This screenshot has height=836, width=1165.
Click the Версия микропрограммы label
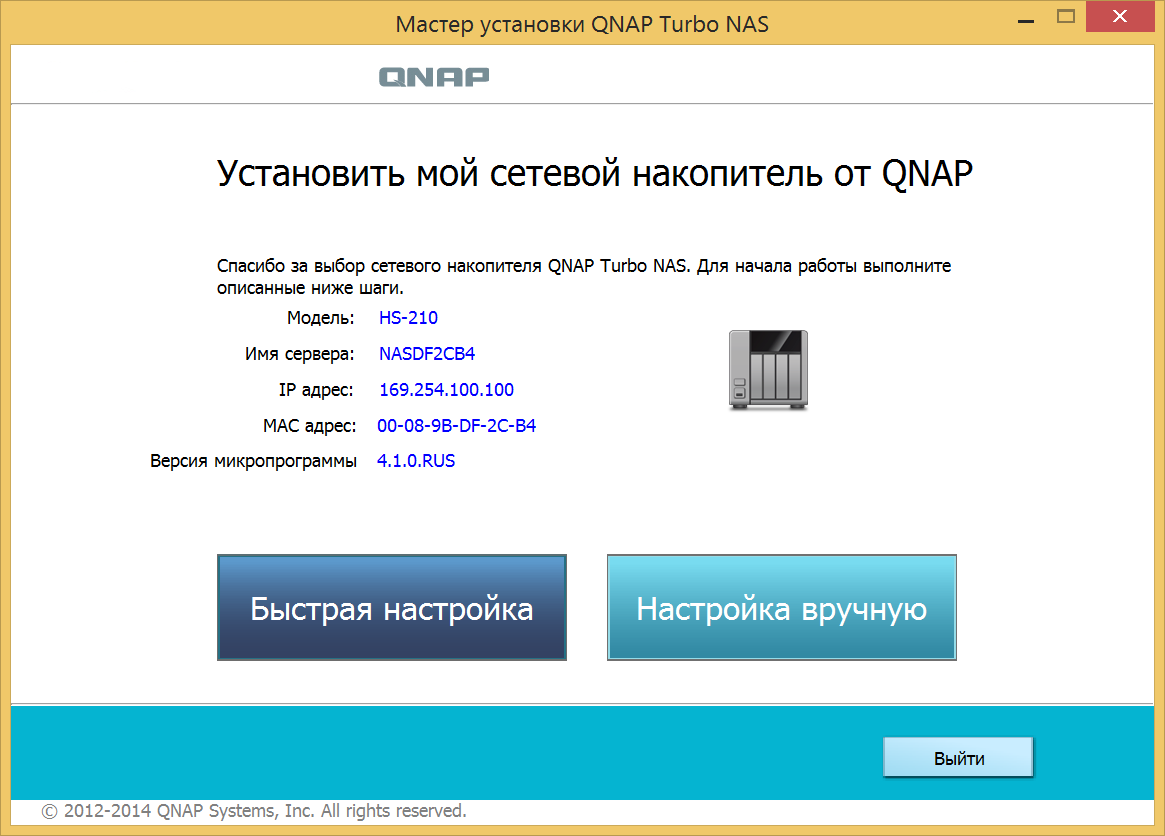[253, 461]
